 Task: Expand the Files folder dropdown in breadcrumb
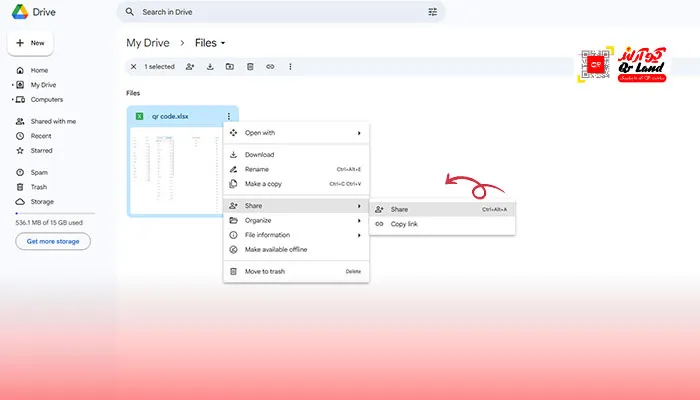point(223,43)
